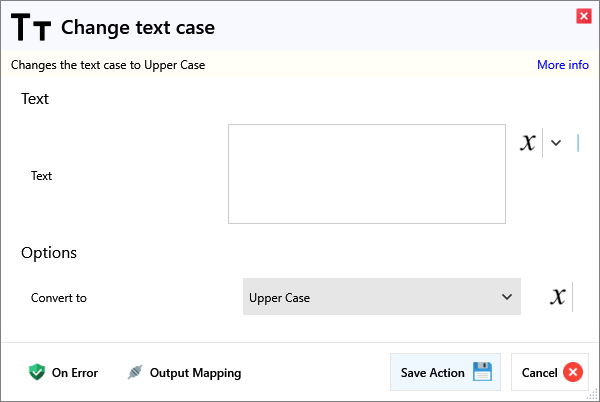Click the green shield On Error icon
This screenshot has width=600, height=402.
pos(37,373)
